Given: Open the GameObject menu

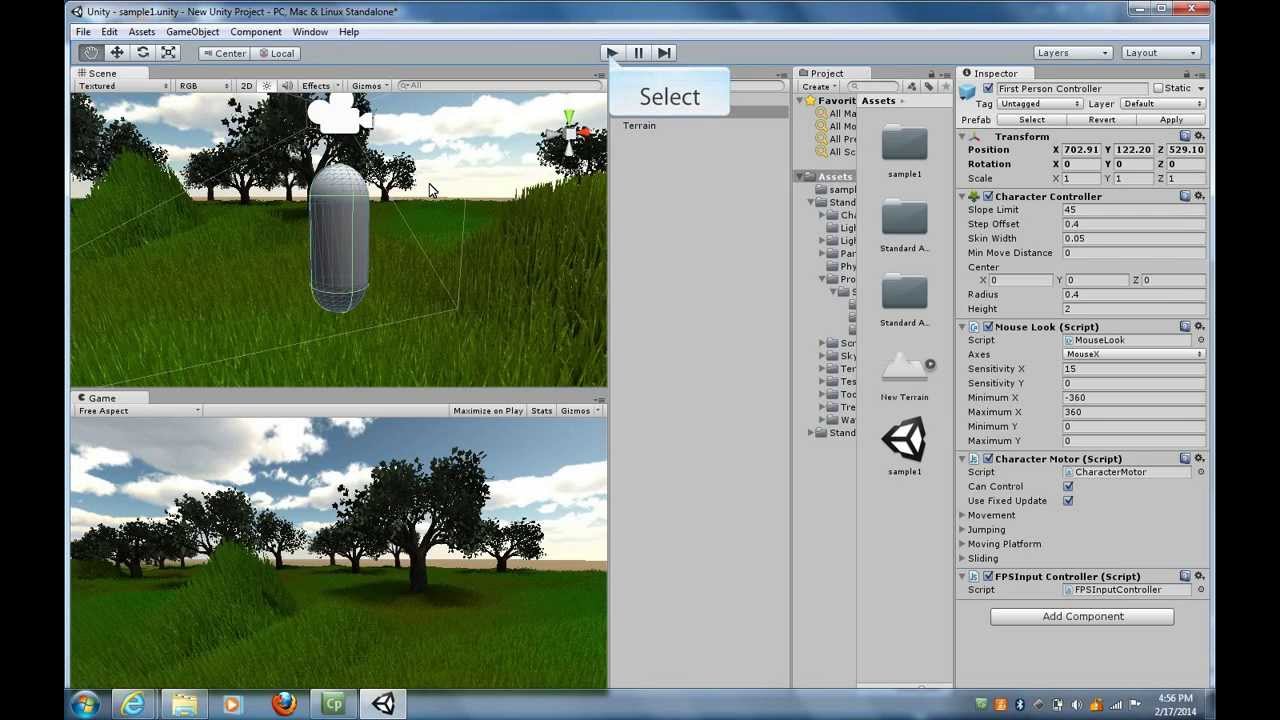Looking at the screenshot, I should tap(192, 32).
